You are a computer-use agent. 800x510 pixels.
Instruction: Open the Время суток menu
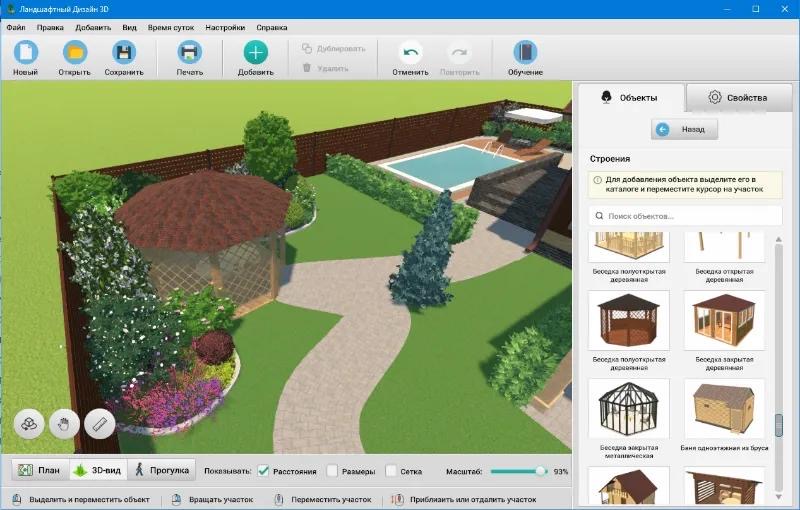pyautogui.click(x=171, y=28)
